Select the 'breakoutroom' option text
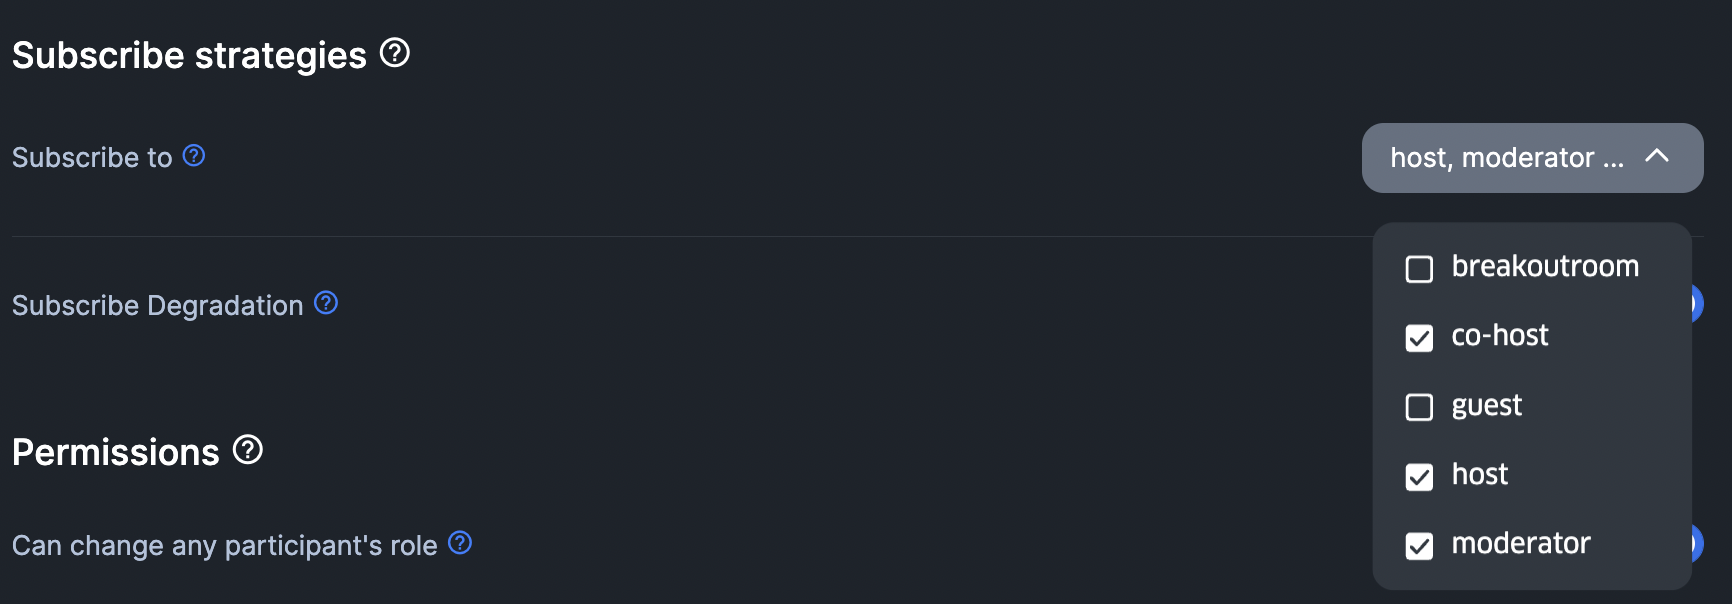 coord(1545,266)
